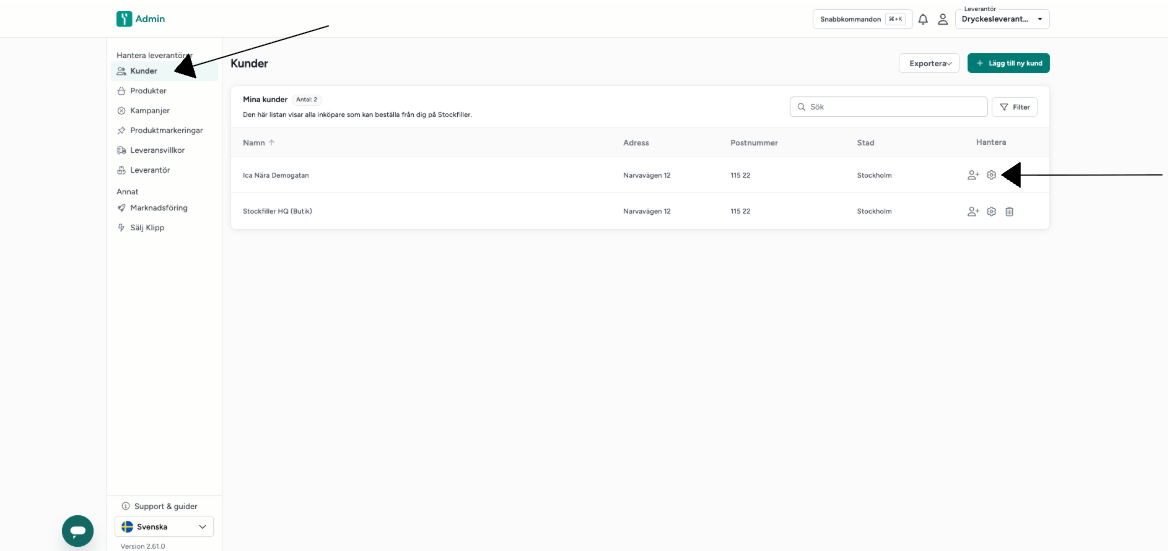The height and width of the screenshot is (551, 1168).
Task: Click Stockholm in Stockfiller HQ row
Action: pos(874,211)
